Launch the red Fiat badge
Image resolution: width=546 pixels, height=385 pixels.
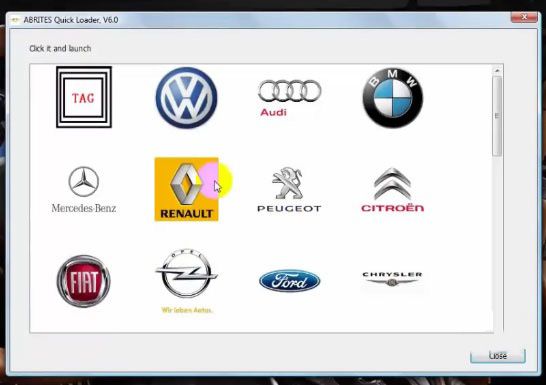(x=84, y=281)
